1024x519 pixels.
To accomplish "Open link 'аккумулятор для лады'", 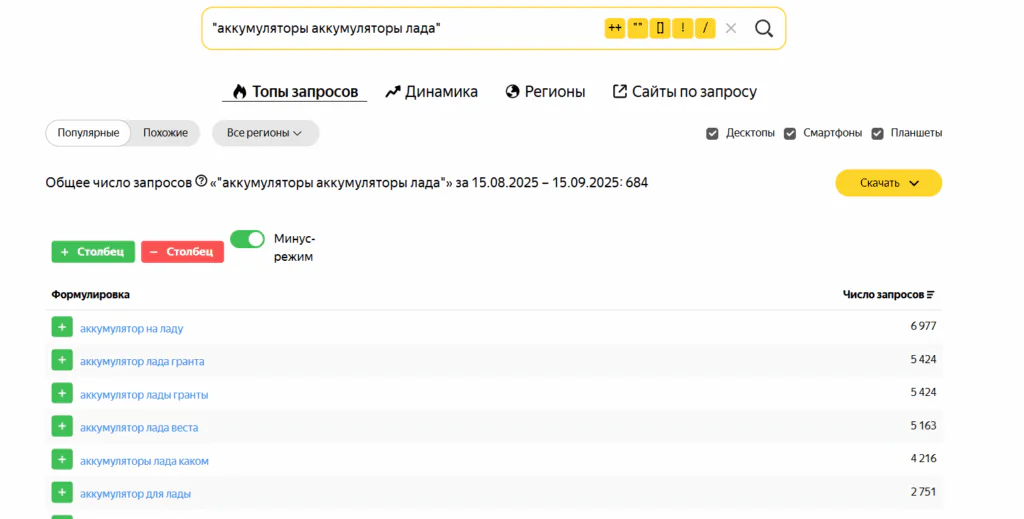I will click(135, 494).
